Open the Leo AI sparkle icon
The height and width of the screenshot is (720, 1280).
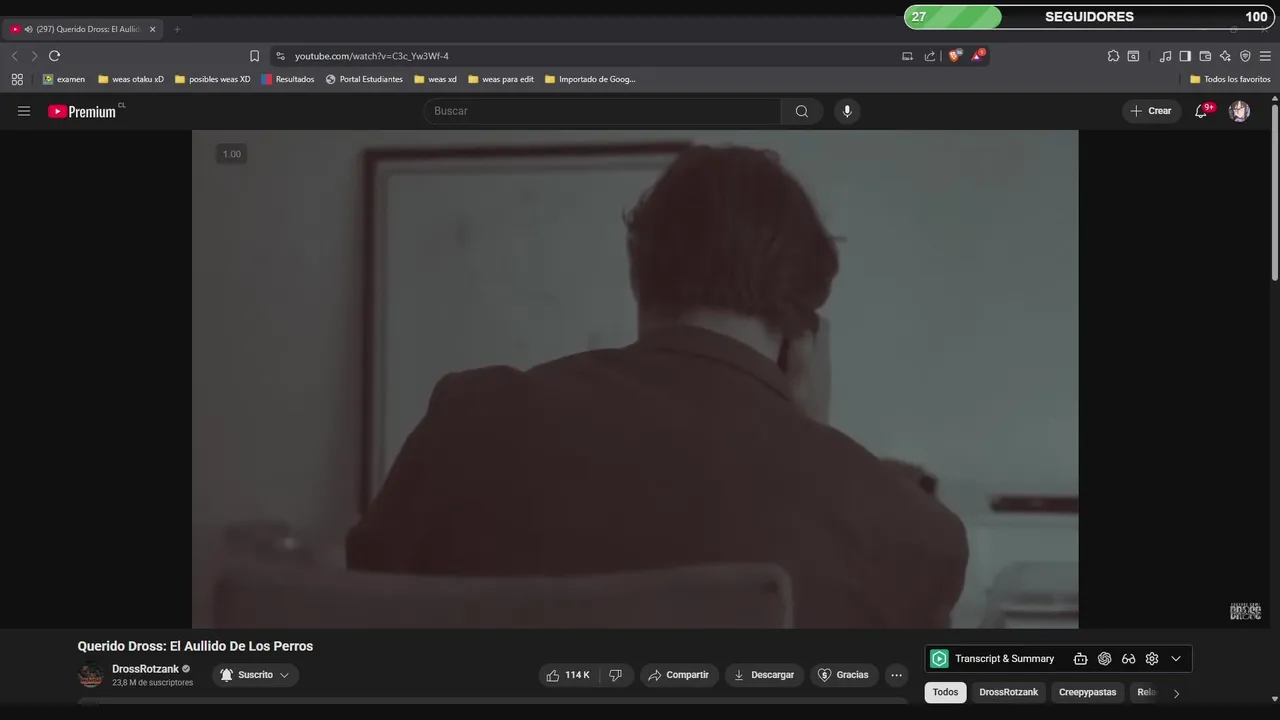1225,56
